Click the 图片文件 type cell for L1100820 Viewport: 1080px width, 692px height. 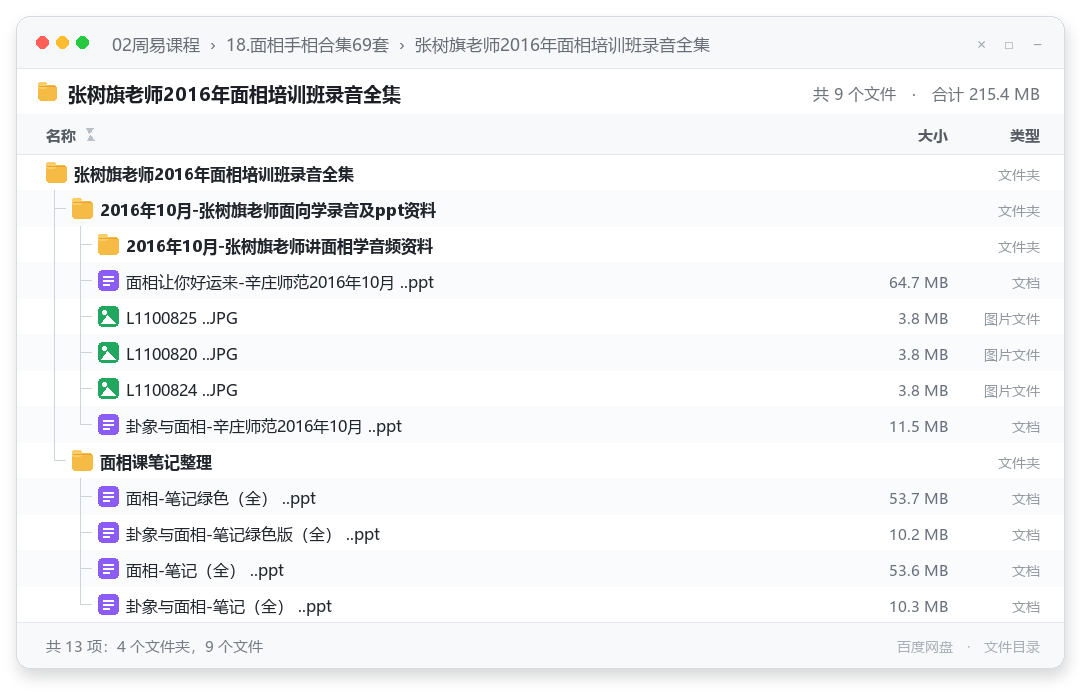pos(1012,355)
